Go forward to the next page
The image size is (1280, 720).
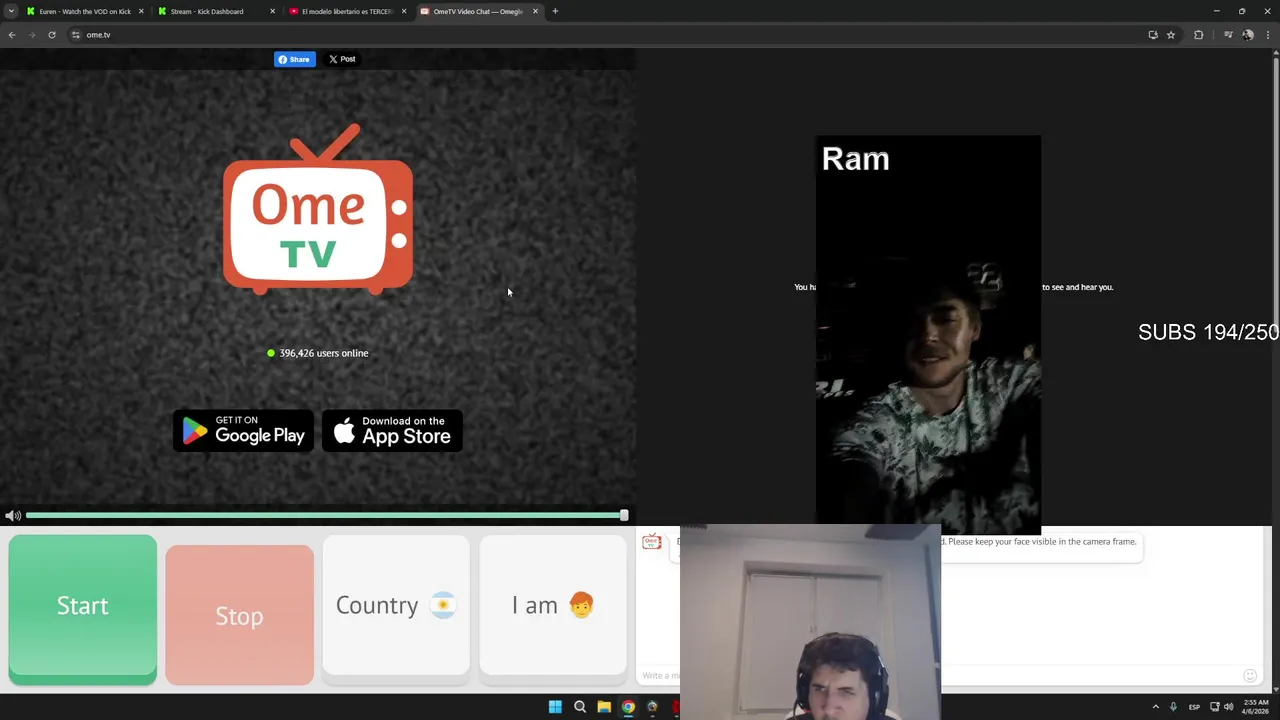tap(32, 35)
